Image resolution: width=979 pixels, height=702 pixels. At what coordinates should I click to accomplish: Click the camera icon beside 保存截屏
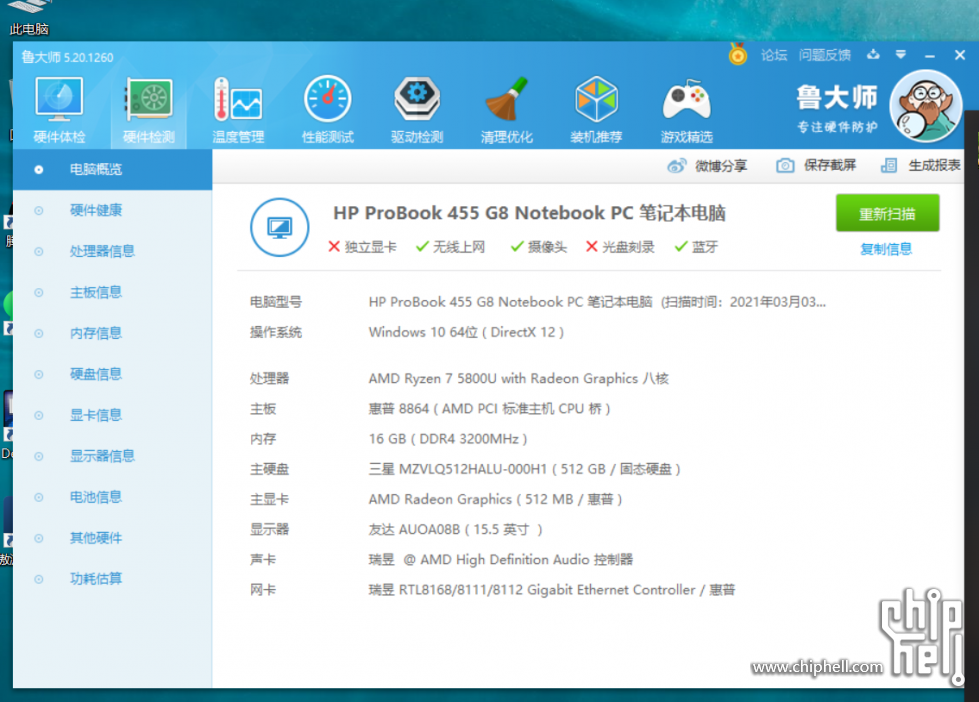785,166
